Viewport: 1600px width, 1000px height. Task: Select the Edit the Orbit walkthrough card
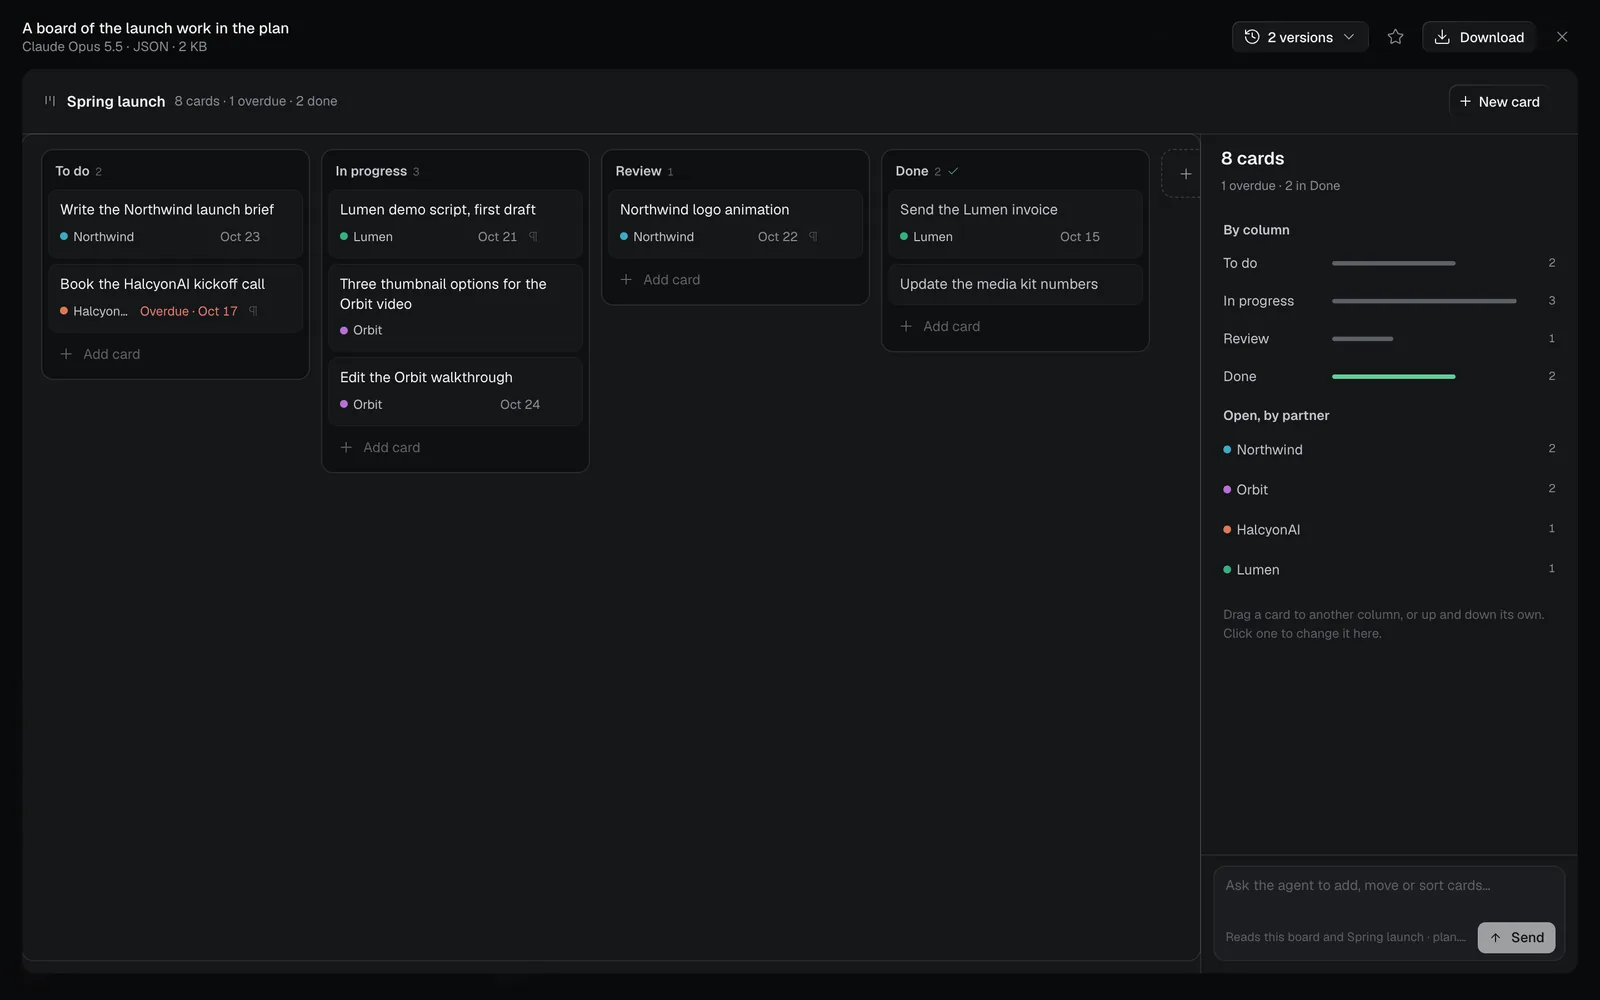pyautogui.click(x=455, y=391)
